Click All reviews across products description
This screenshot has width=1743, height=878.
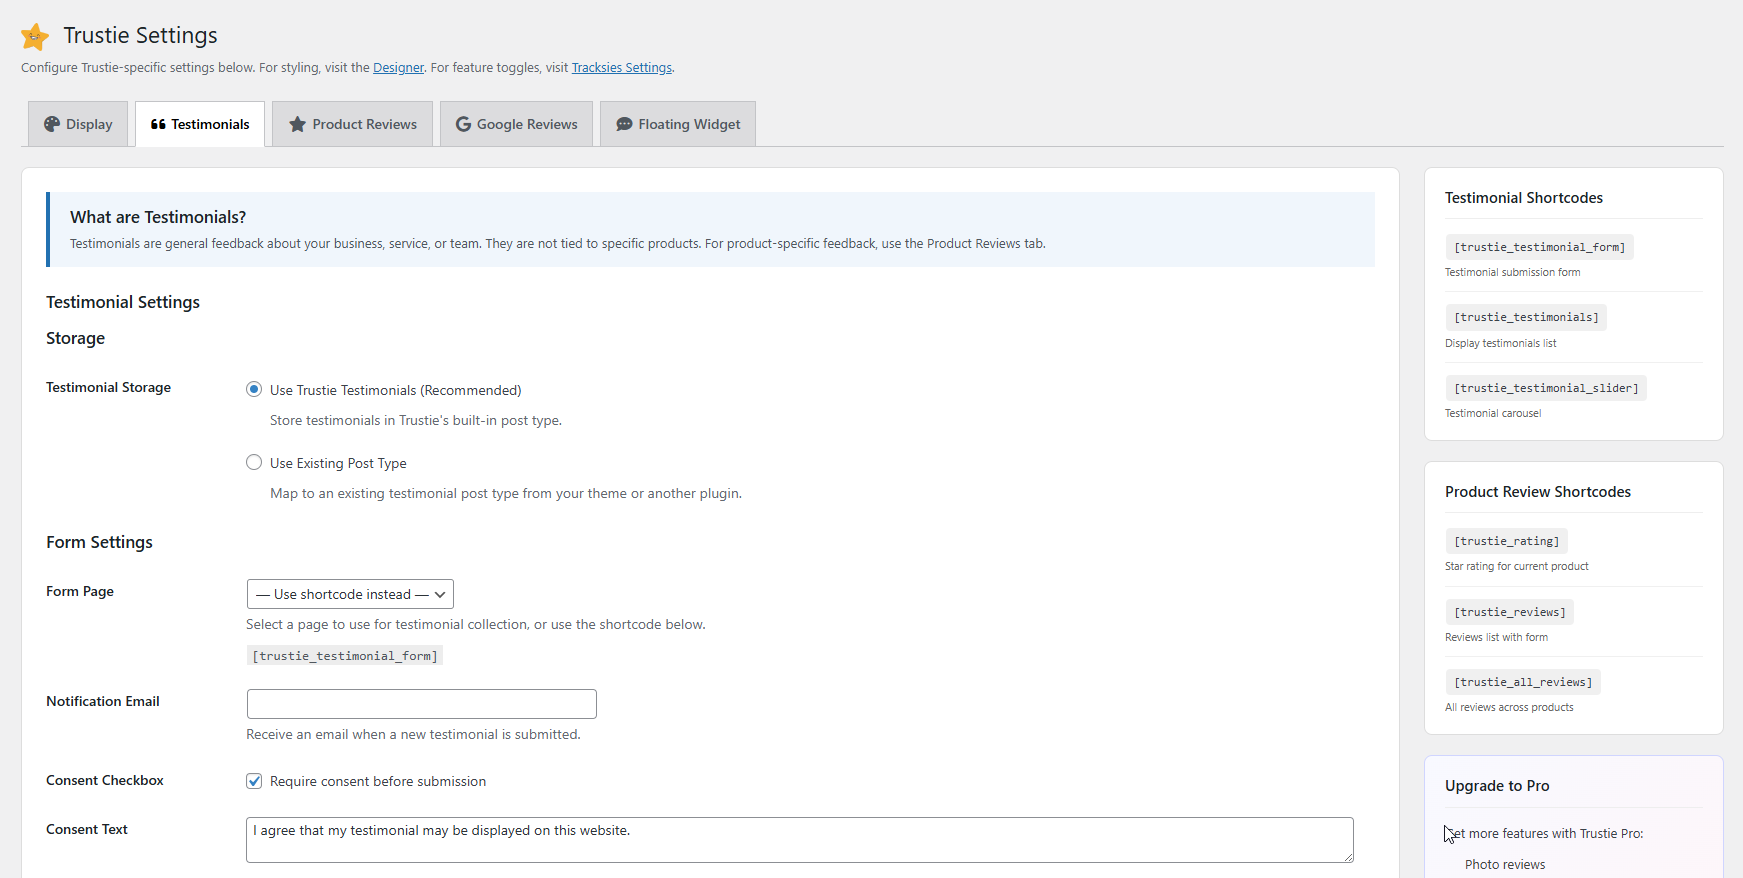point(1509,707)
